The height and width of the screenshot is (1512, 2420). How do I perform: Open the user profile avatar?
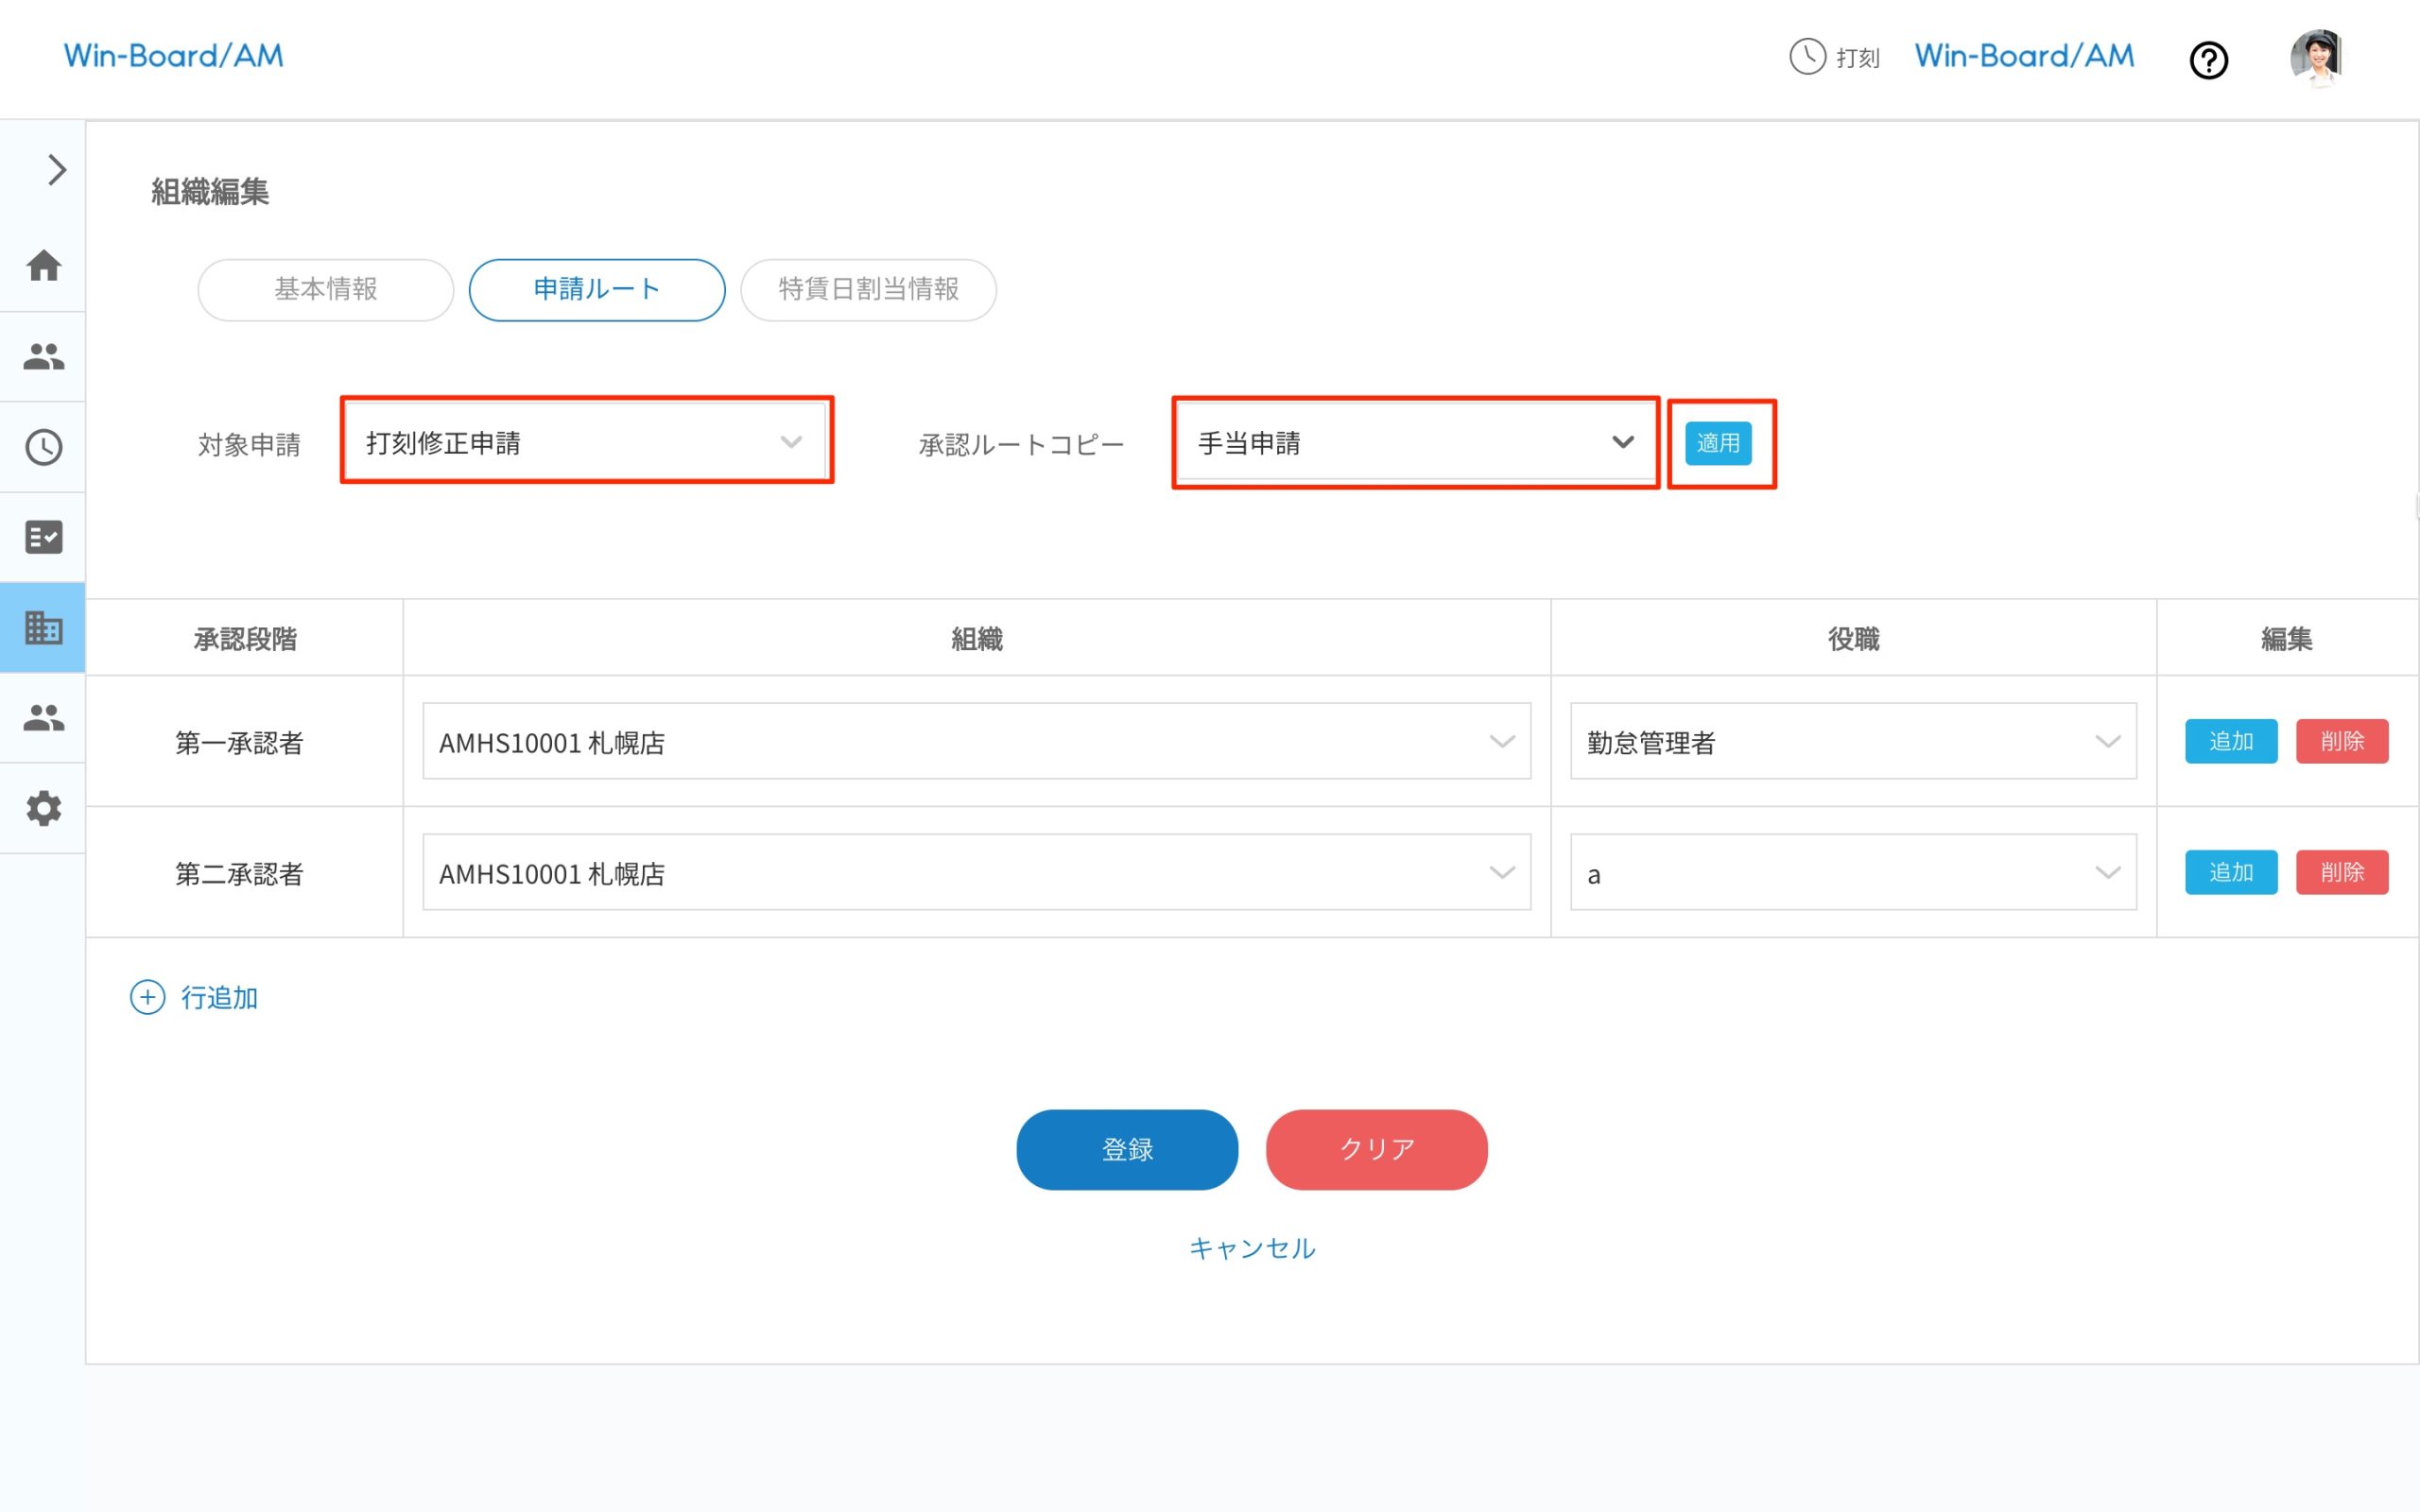pos(2316,57)
